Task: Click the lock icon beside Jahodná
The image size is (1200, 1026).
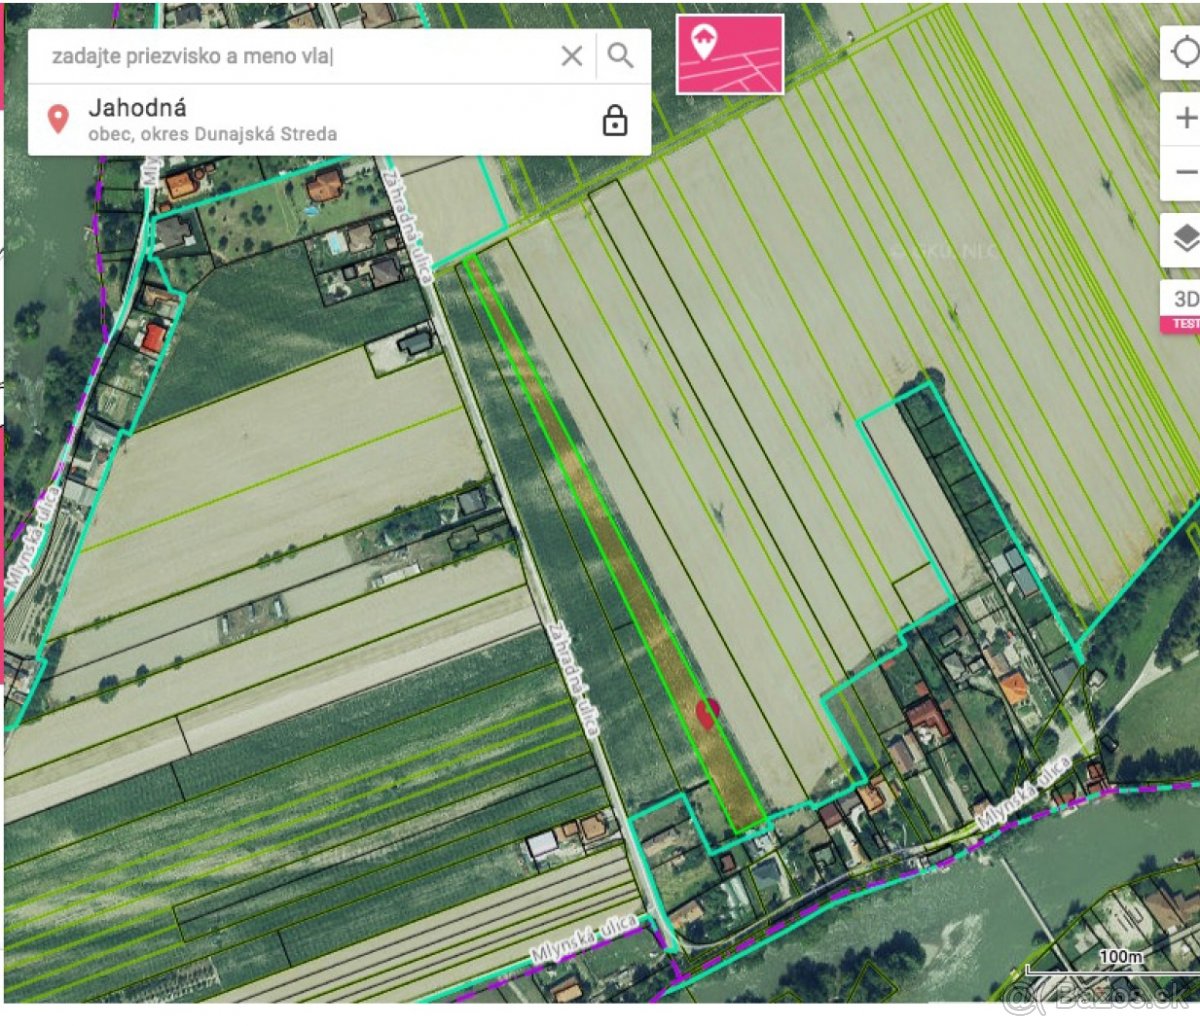Action: tap(615, 121)
